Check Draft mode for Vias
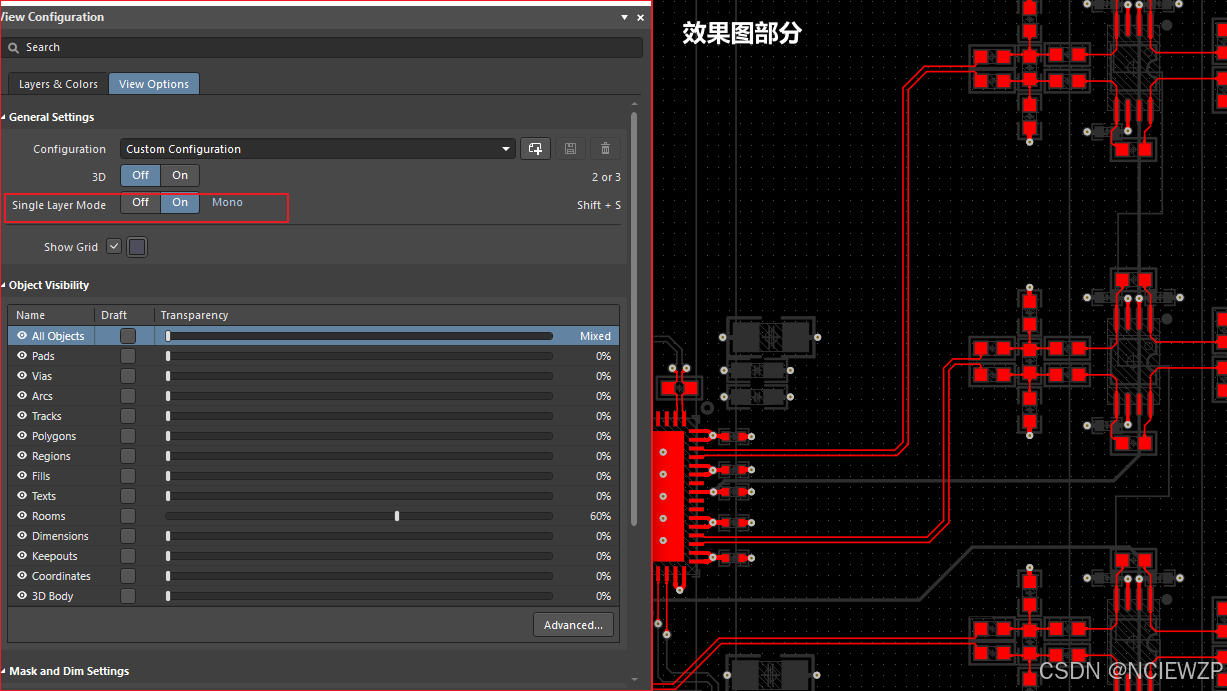This screenshot has height=691, width=1227. (128, 376)
